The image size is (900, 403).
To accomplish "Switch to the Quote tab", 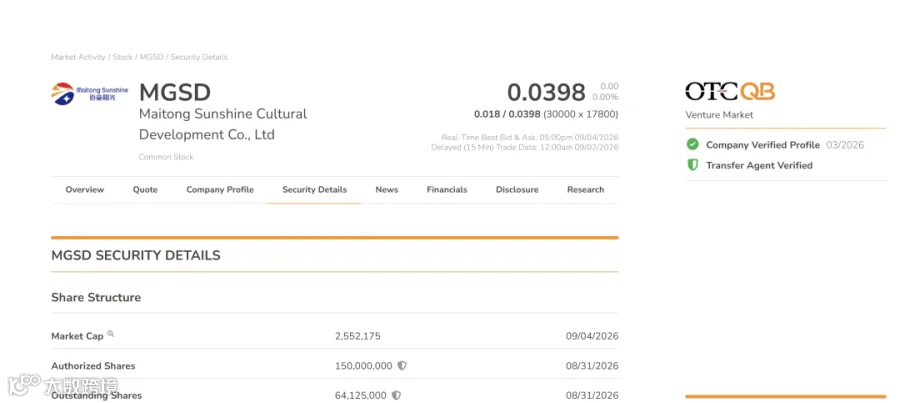I will (145, 189).
